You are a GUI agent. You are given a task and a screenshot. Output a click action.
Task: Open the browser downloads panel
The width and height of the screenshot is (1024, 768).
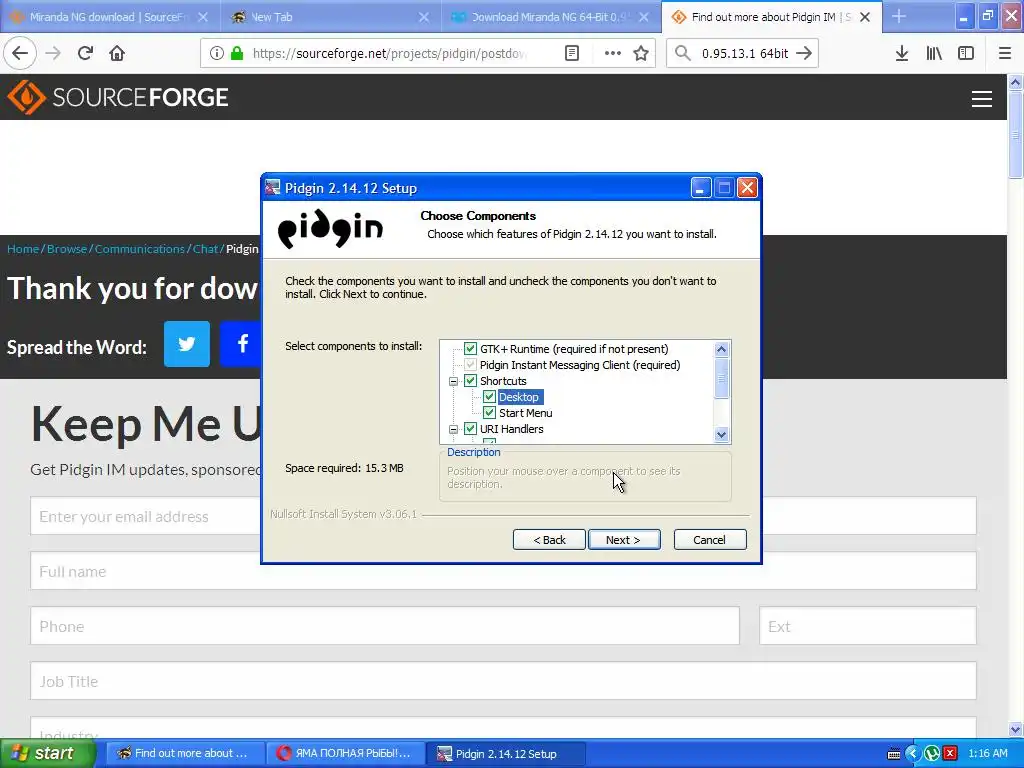click(x=902, y=53)
